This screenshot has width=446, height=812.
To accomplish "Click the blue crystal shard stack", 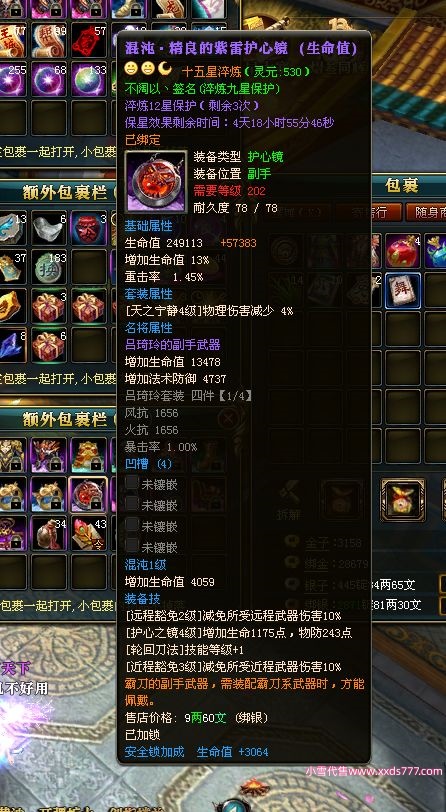I will 11,345.
